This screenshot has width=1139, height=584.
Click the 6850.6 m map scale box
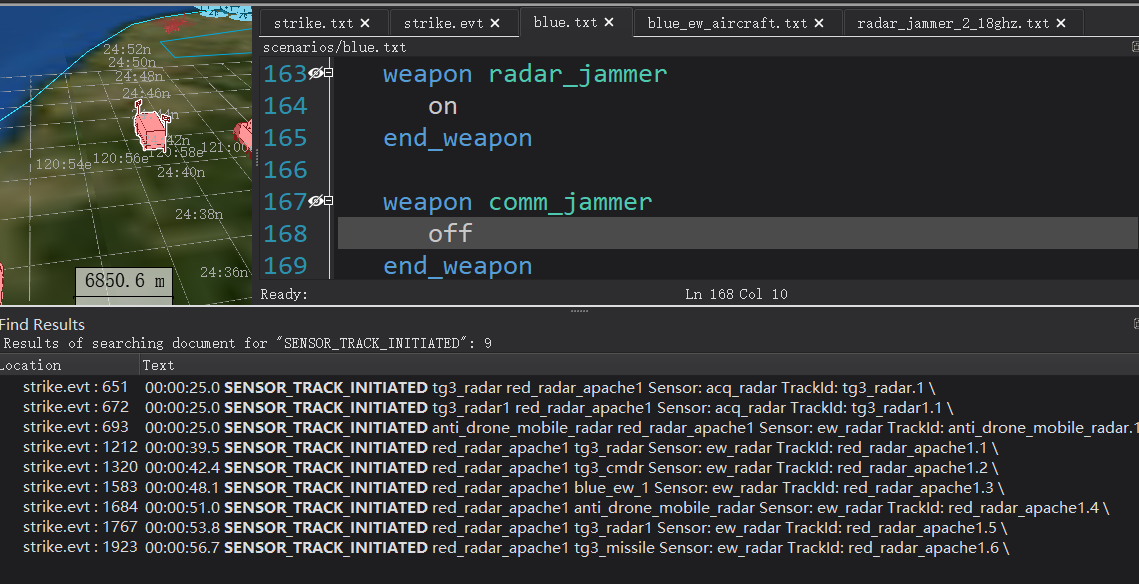(124, 281)
